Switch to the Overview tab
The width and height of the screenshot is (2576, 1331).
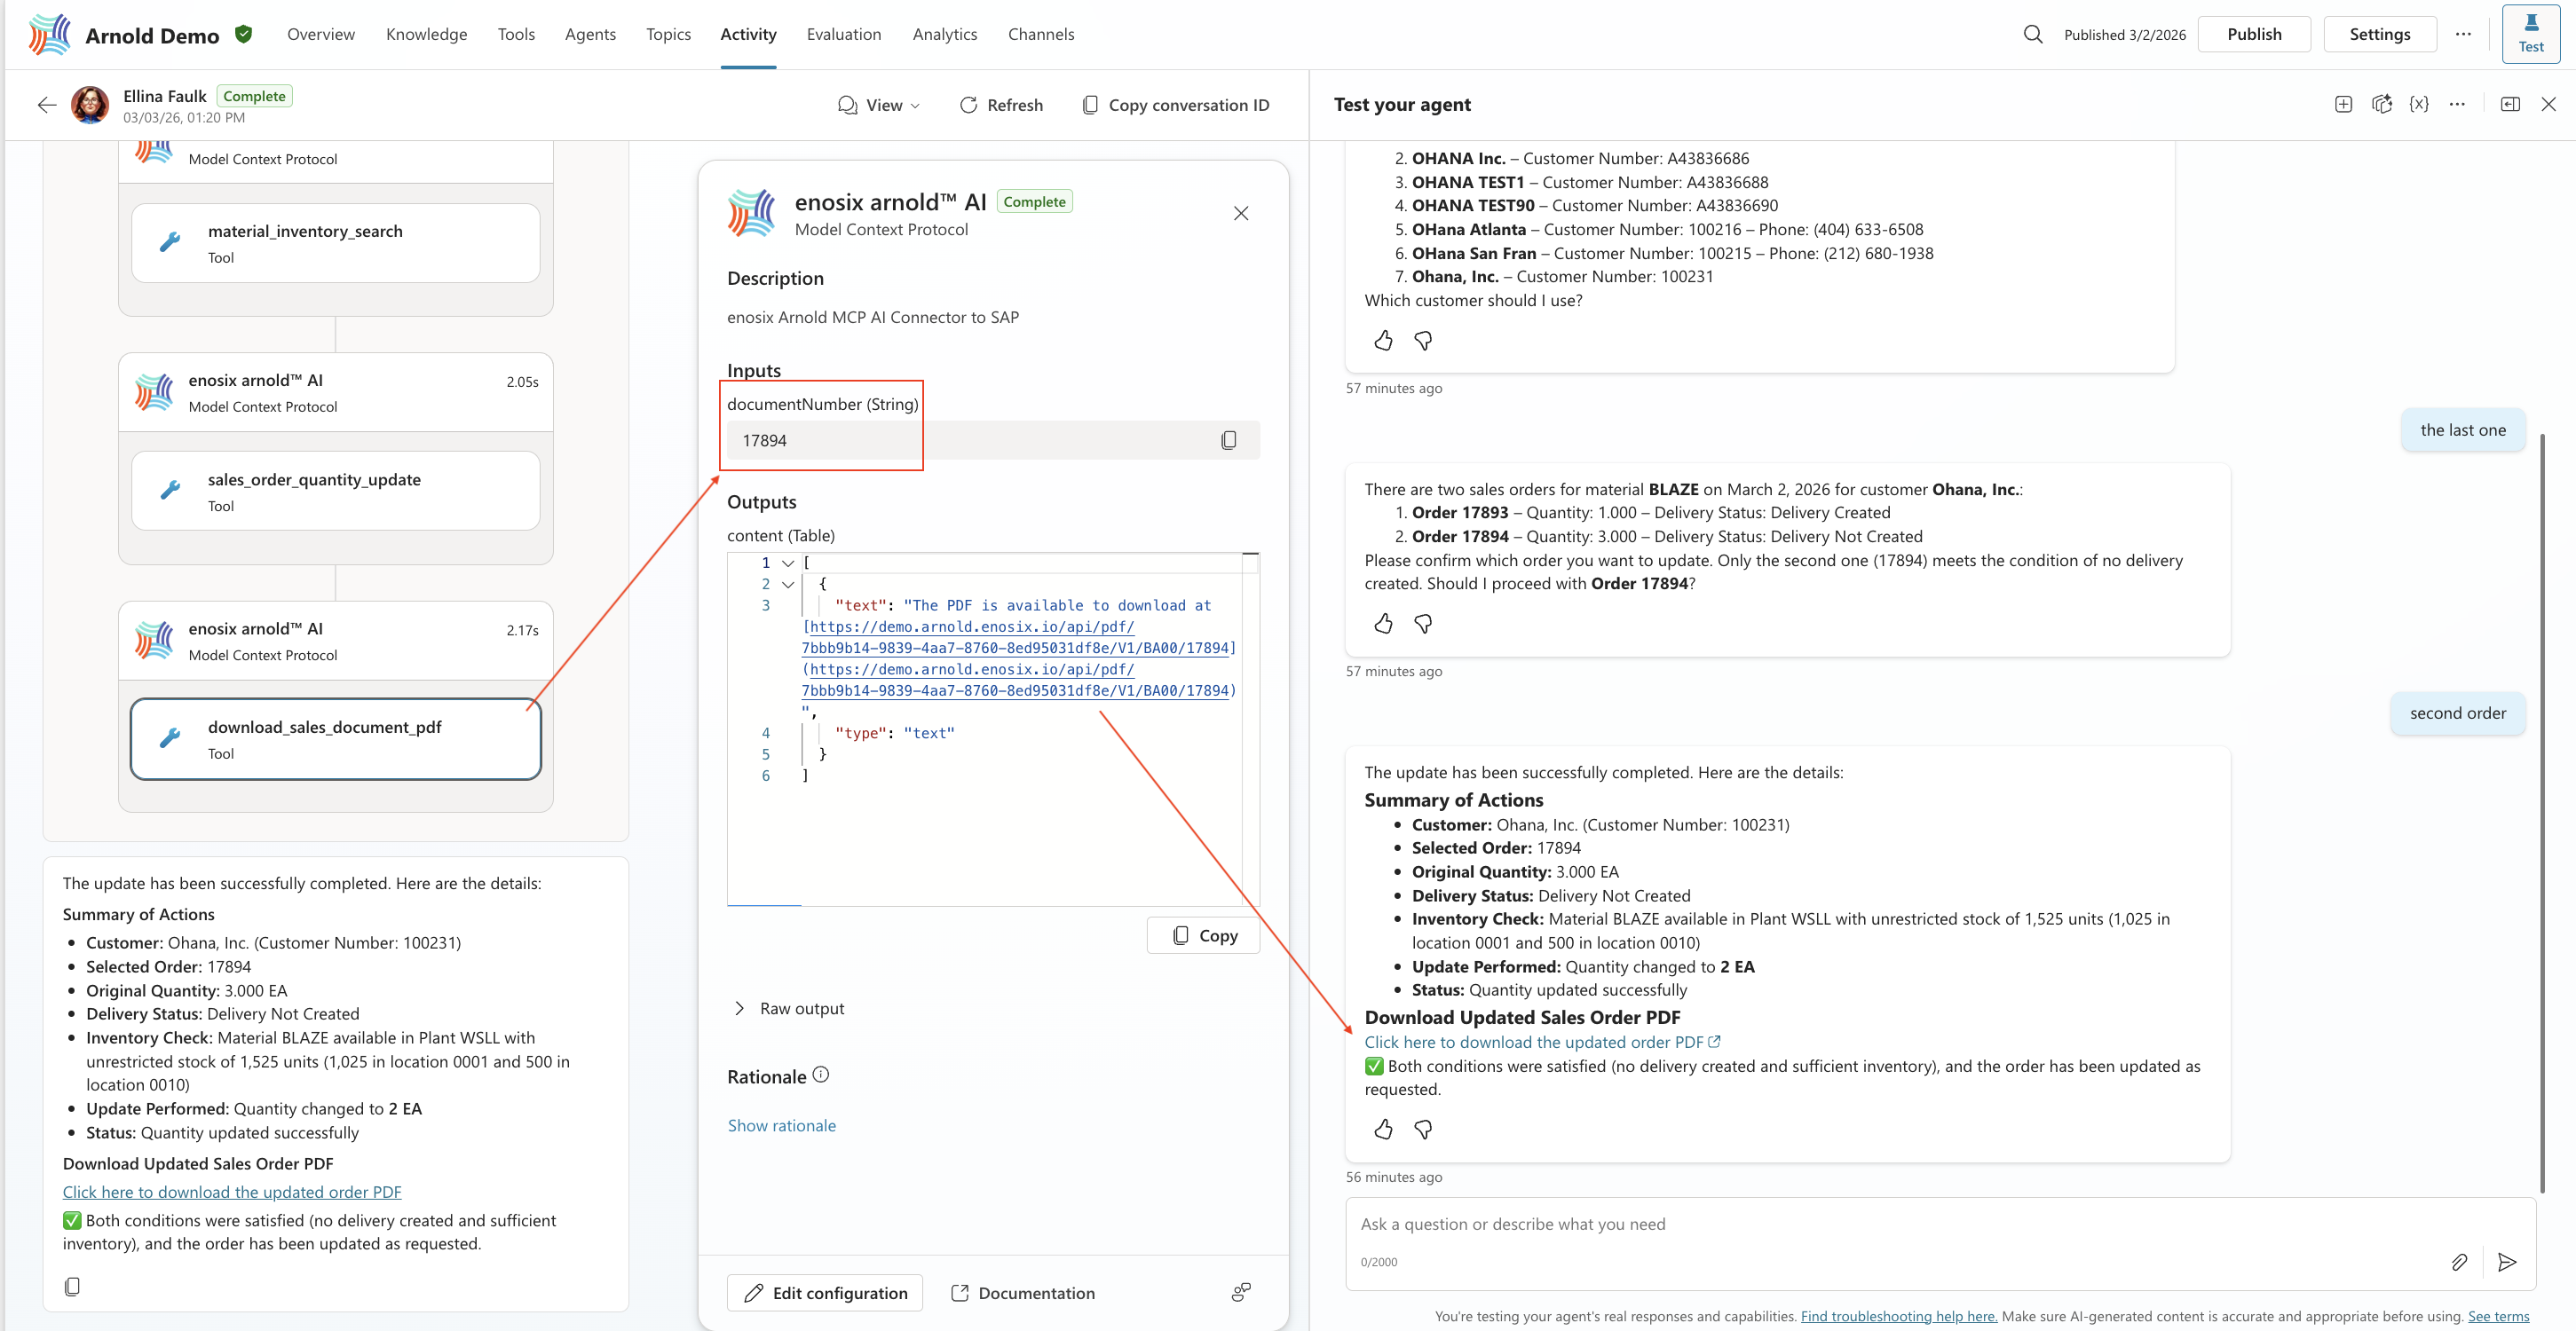click(x=321, y=34)
